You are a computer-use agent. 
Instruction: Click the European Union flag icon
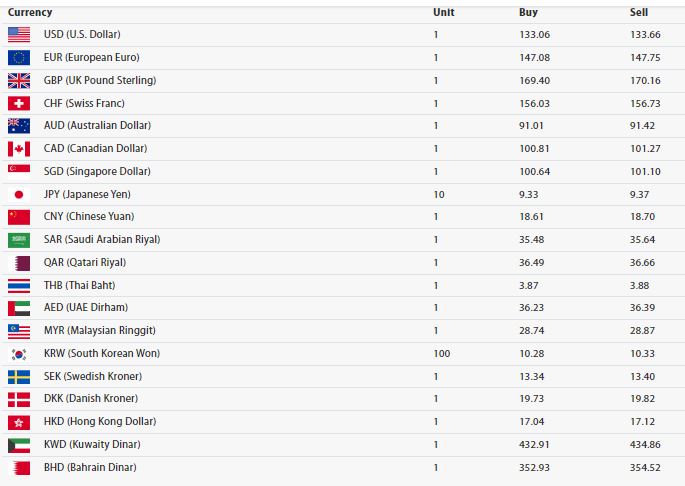[19, 58]
